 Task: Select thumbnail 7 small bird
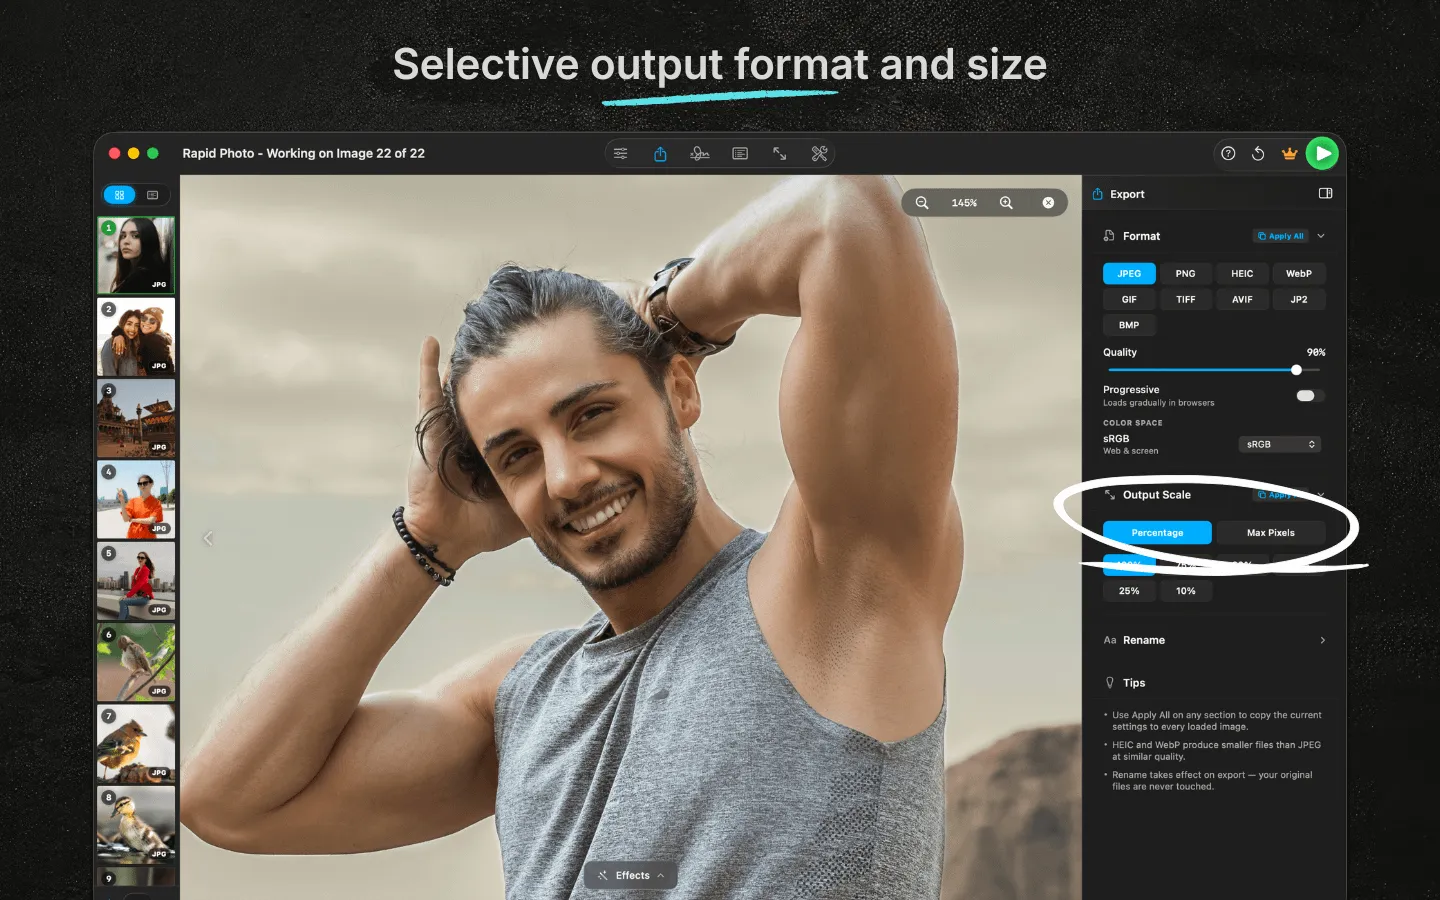136,743
